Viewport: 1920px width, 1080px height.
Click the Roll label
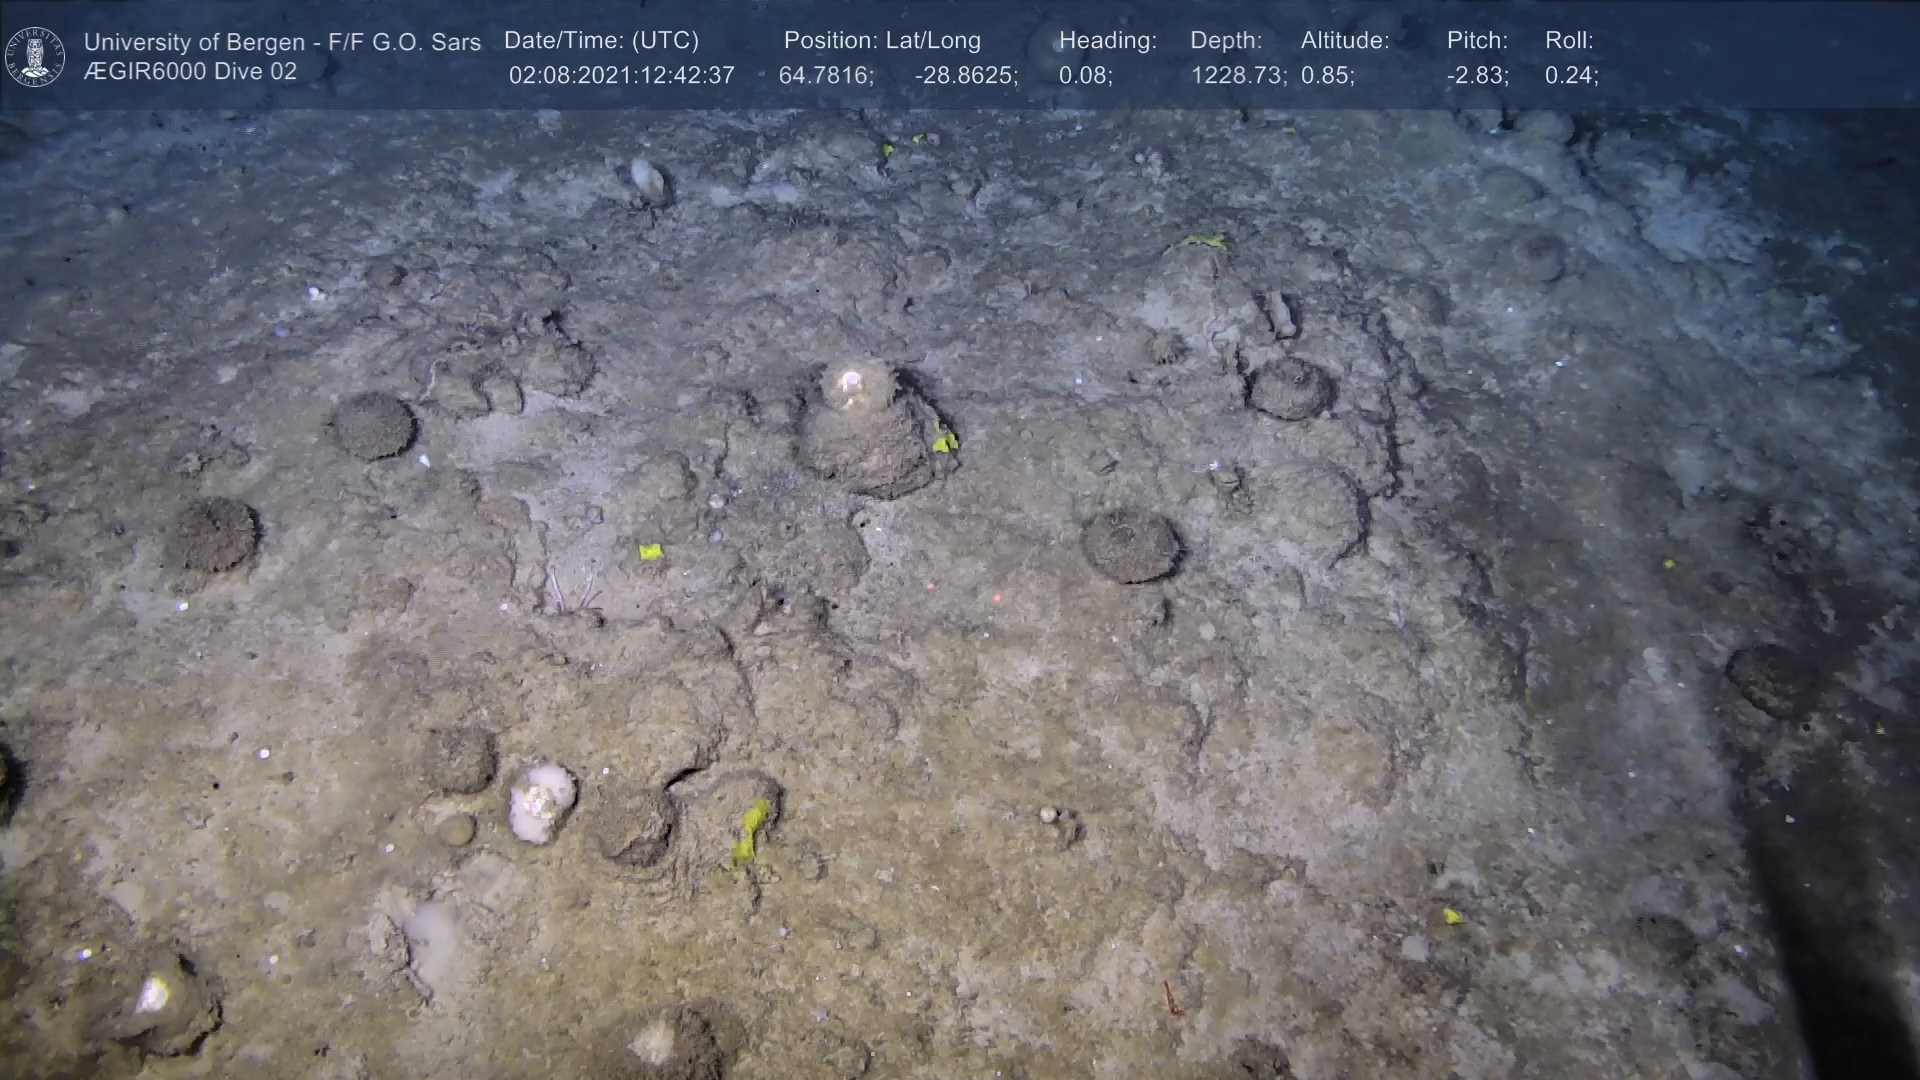(1568, 41)
